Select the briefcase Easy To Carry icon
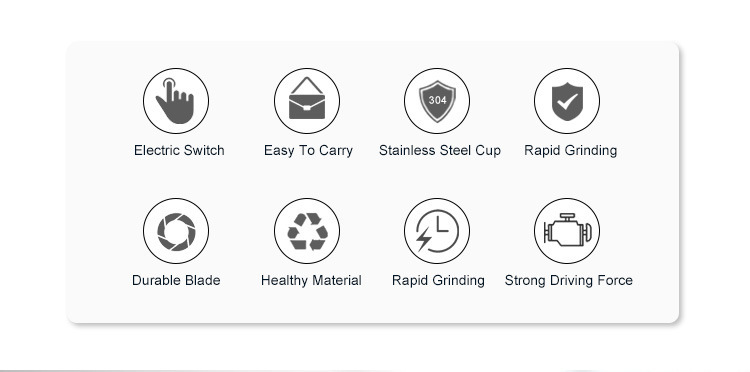This screenshot has width=750, height=372. coord(307,101)
